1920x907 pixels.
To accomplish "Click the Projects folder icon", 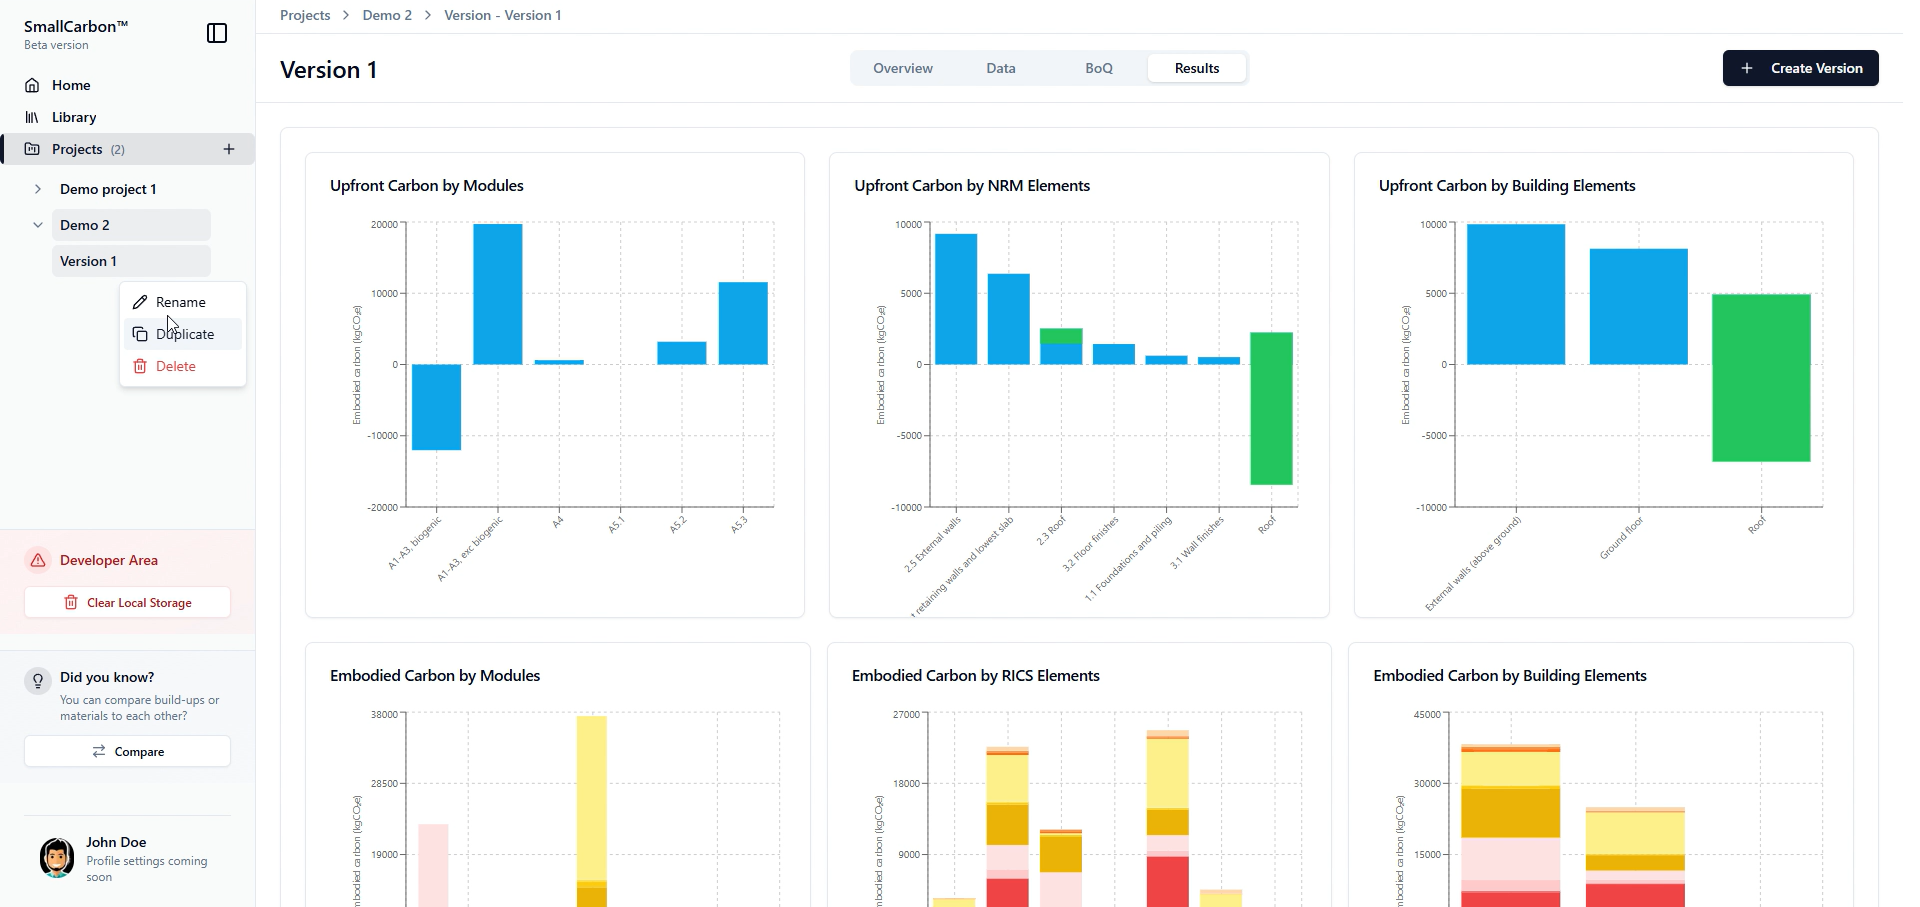I will pos(32,149).
